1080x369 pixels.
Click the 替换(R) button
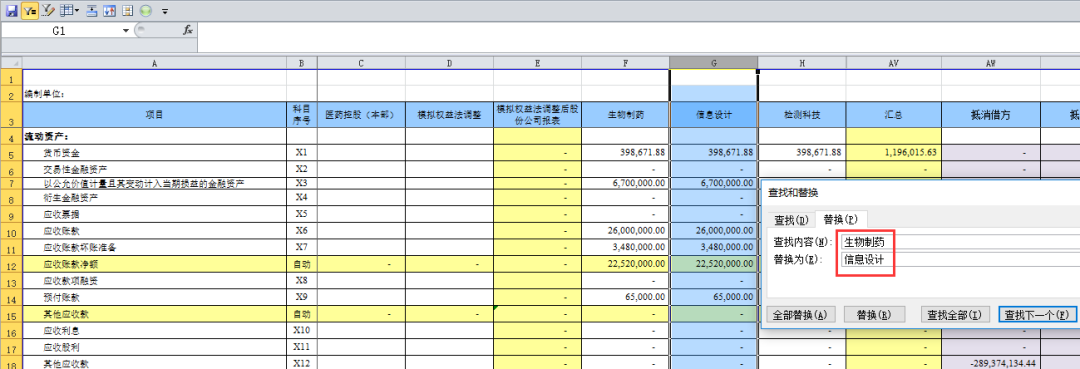click(x=874, y=315)
